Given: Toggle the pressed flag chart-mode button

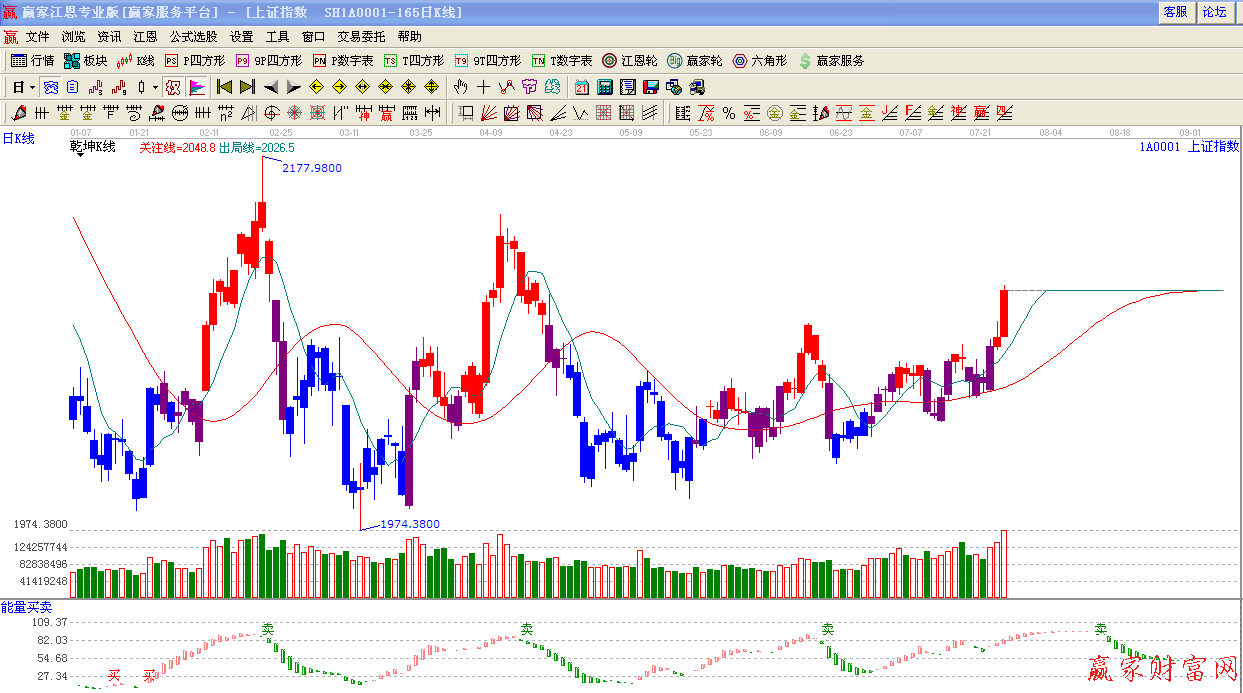Looking at the screenshot, I should click(x=196, y=87).
